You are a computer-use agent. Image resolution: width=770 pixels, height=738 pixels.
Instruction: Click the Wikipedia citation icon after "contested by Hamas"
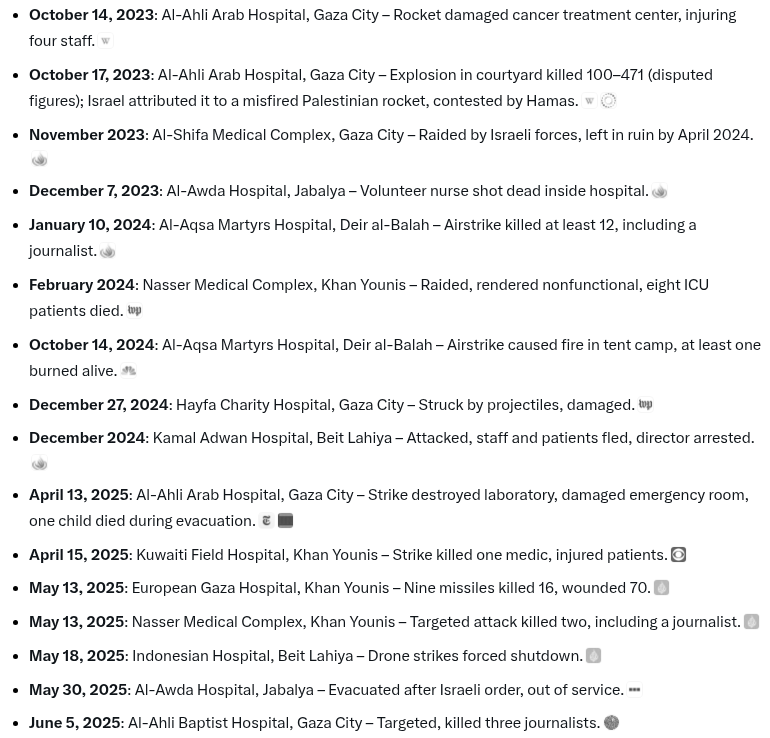[x=589, y=101]
